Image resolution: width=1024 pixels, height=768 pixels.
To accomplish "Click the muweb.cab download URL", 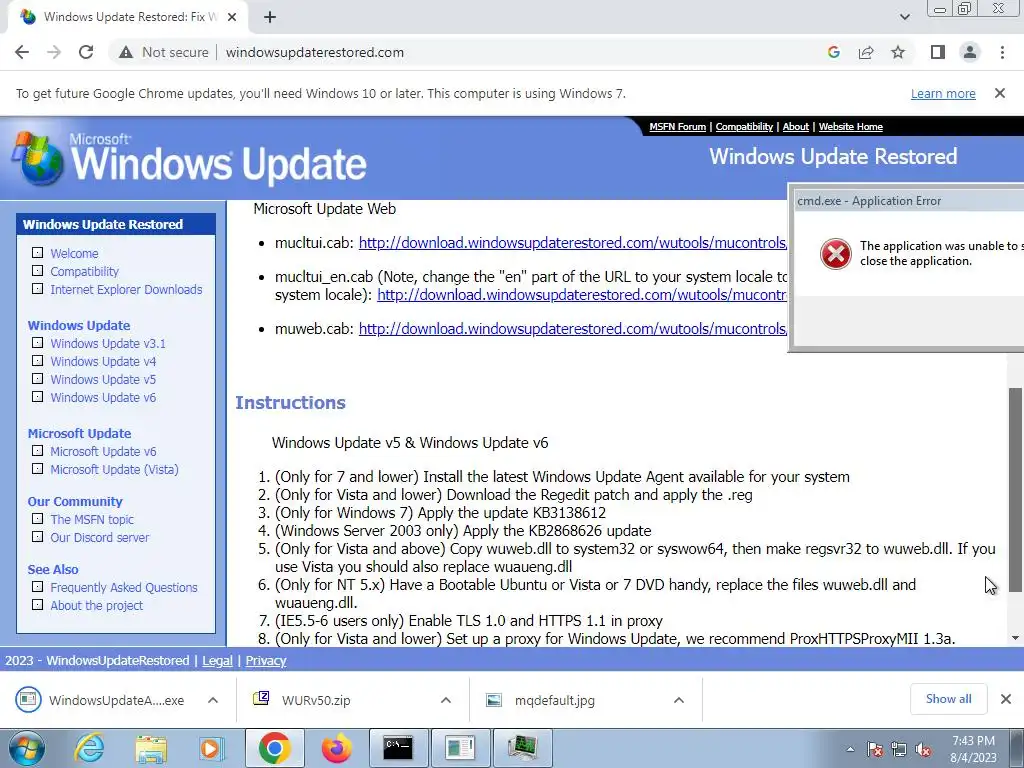I will 573,328.
